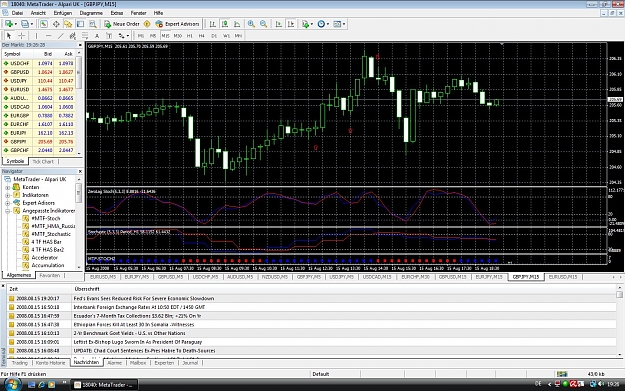Image resolution: width=625 pixels, height=391 pixels.
Task: Open the periods clock icon
Action: tap(321, 24)
